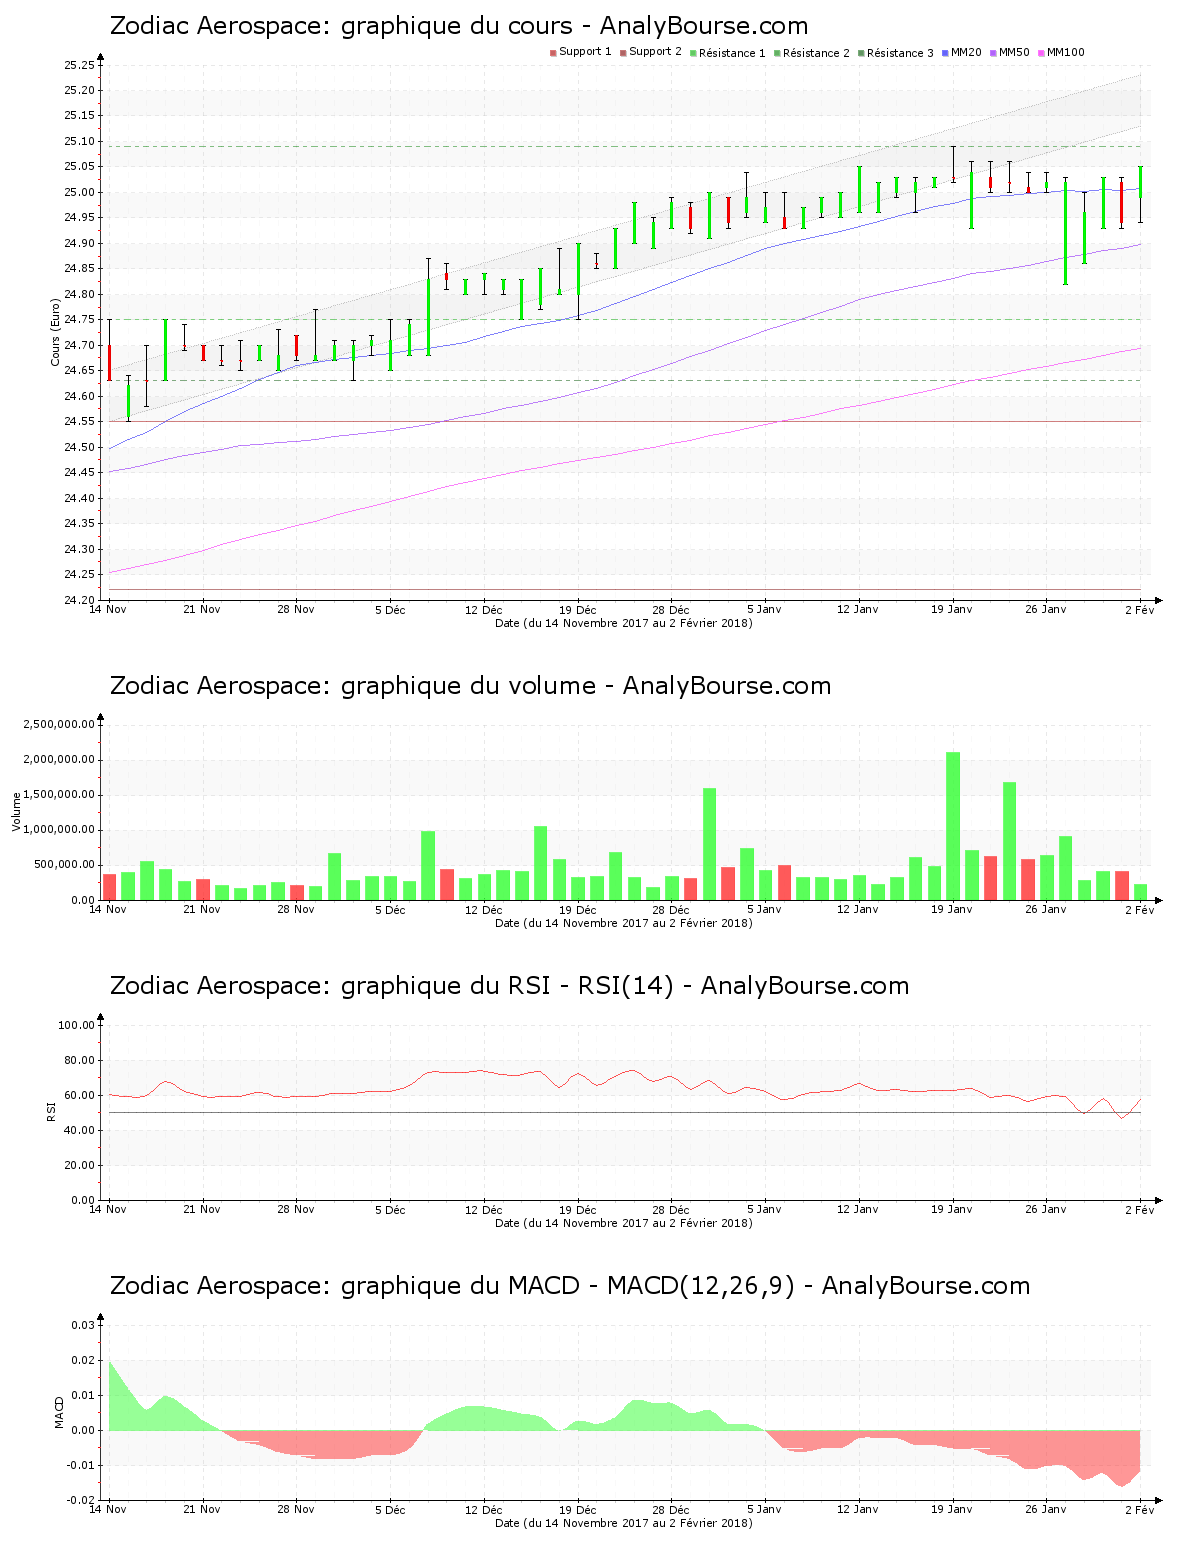Image resolution: width=1200 pixels, height=1550 pixels.
Task: Click the vertical 'RSI' axis label
Action: pyautogui.click(x=50, y=1111)
